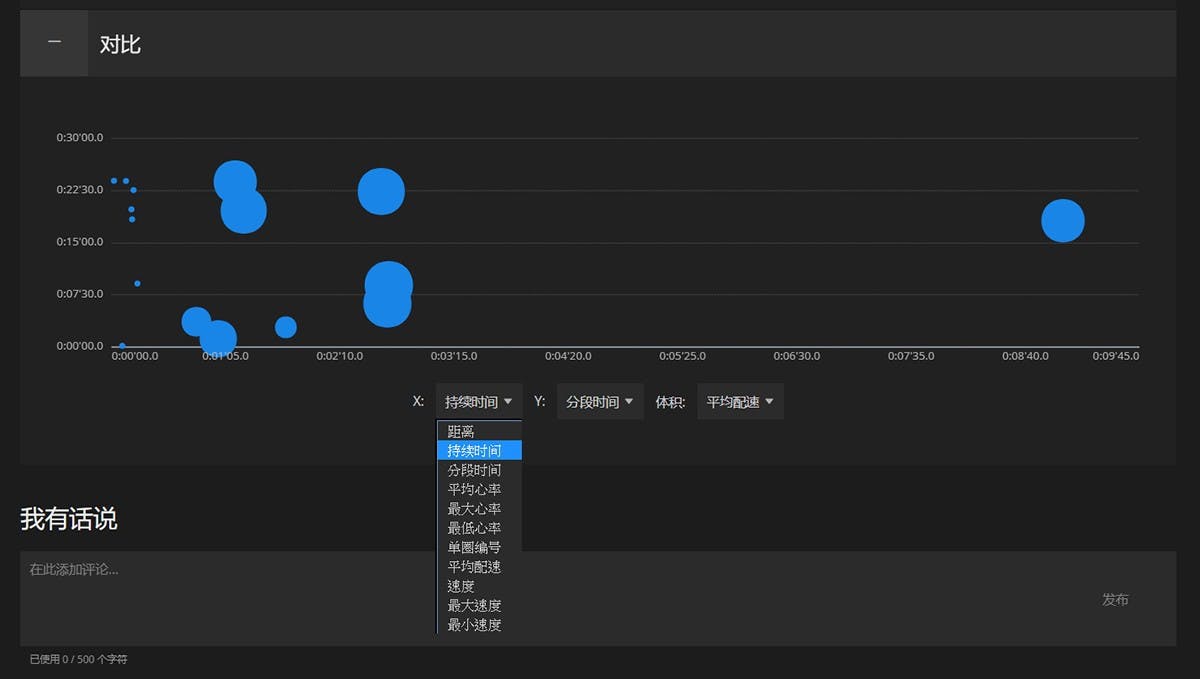Open the Y axis 分段时间 dropdown
The image size is (1200, 679).
[599, 402]
